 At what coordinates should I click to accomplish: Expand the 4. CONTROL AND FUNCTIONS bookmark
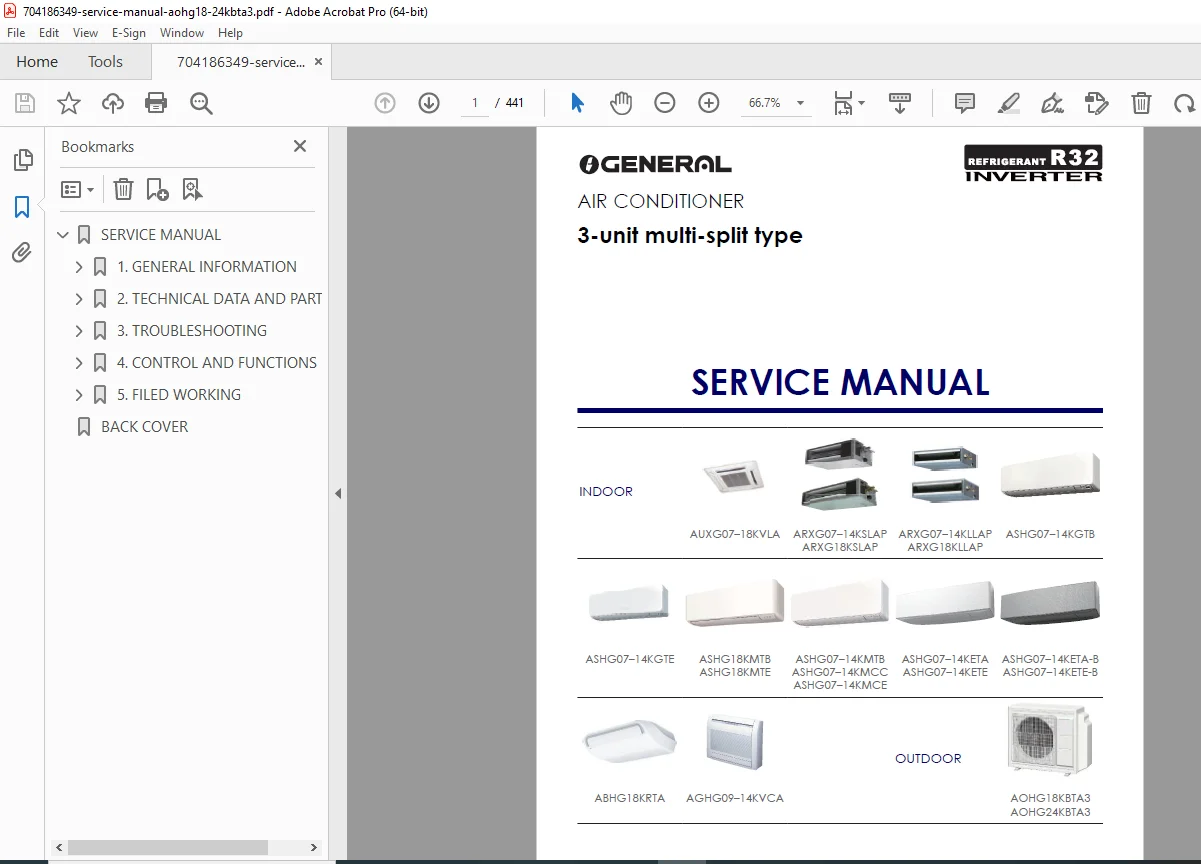[x=79, y=363]
